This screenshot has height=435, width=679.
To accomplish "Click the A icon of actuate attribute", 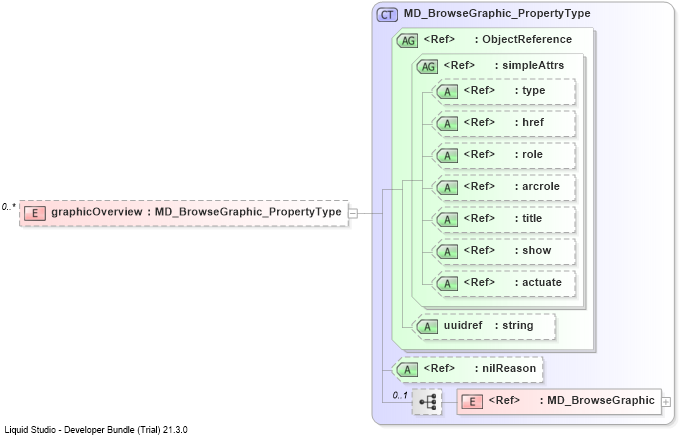I will 447,284.
